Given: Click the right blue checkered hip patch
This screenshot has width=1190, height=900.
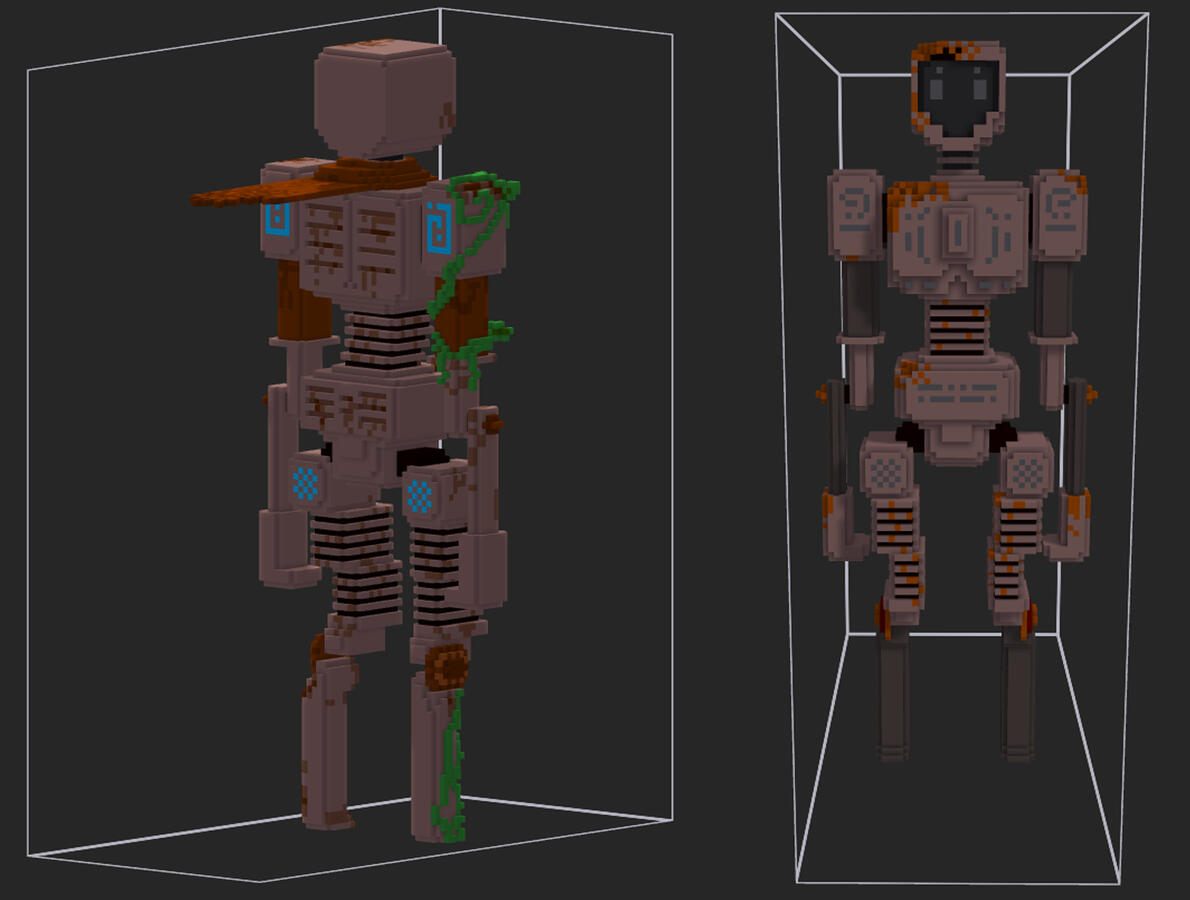Looking at the screenshot, I should click(x=422, y=494).
